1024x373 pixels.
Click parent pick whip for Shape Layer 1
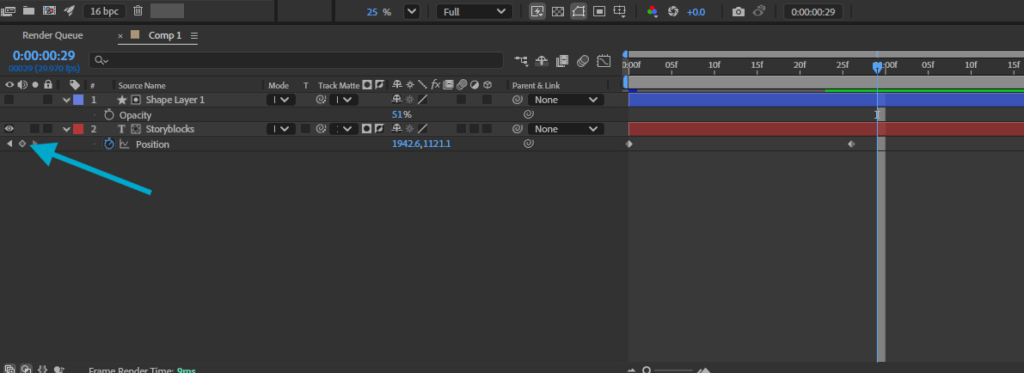point(517,100)
